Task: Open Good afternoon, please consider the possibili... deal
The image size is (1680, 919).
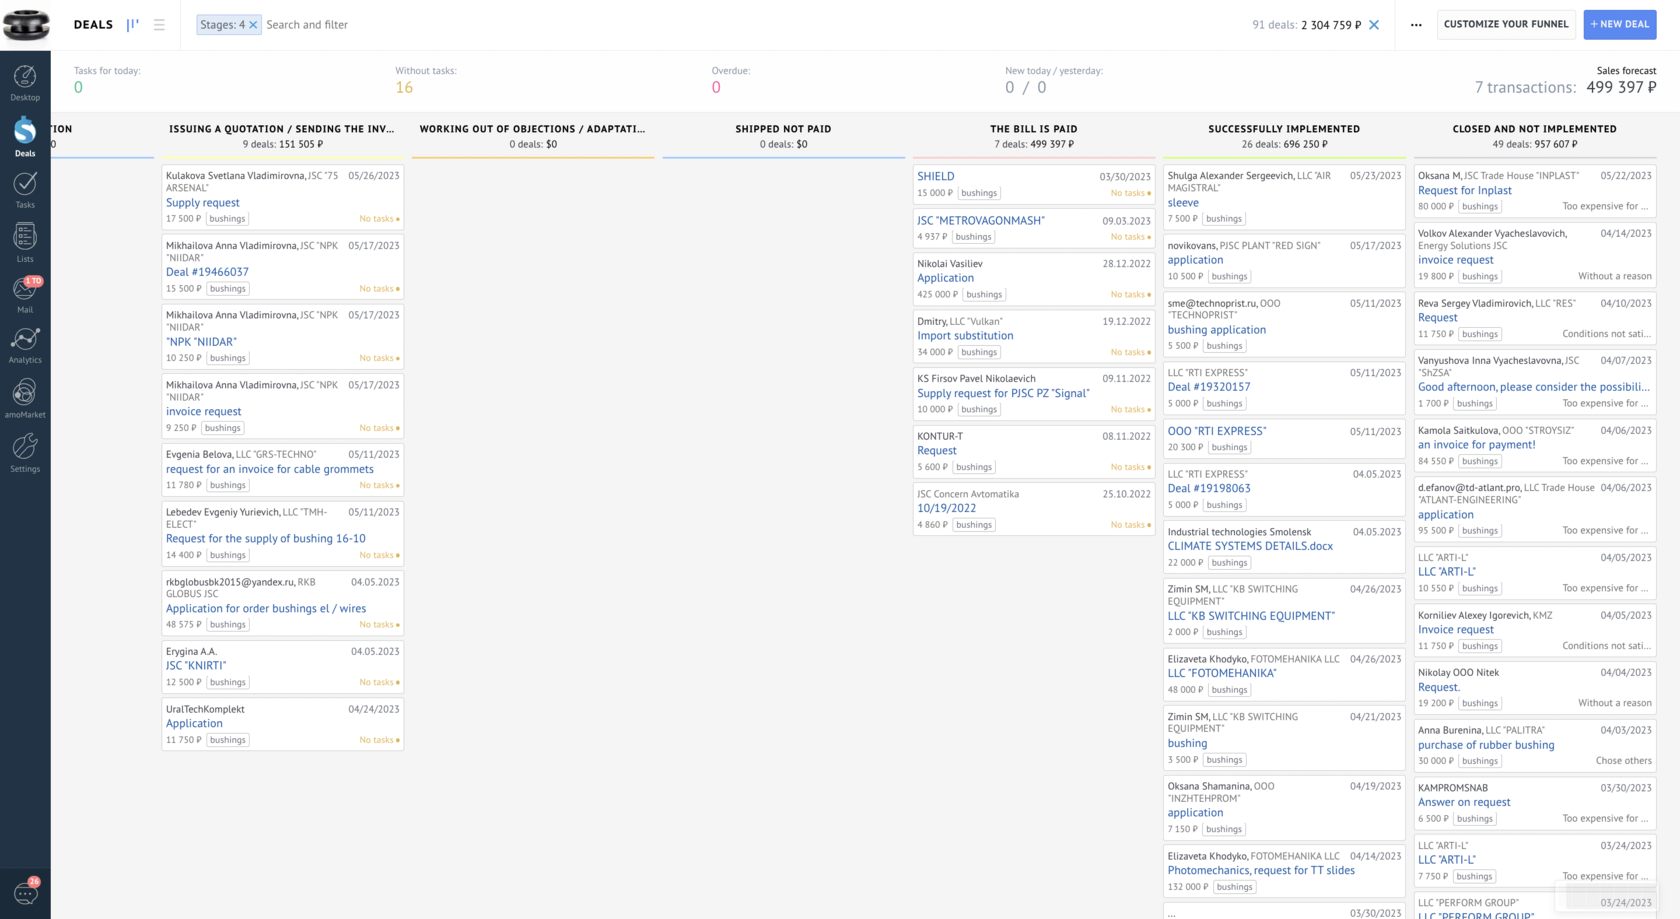Action: click(1534, 387)
